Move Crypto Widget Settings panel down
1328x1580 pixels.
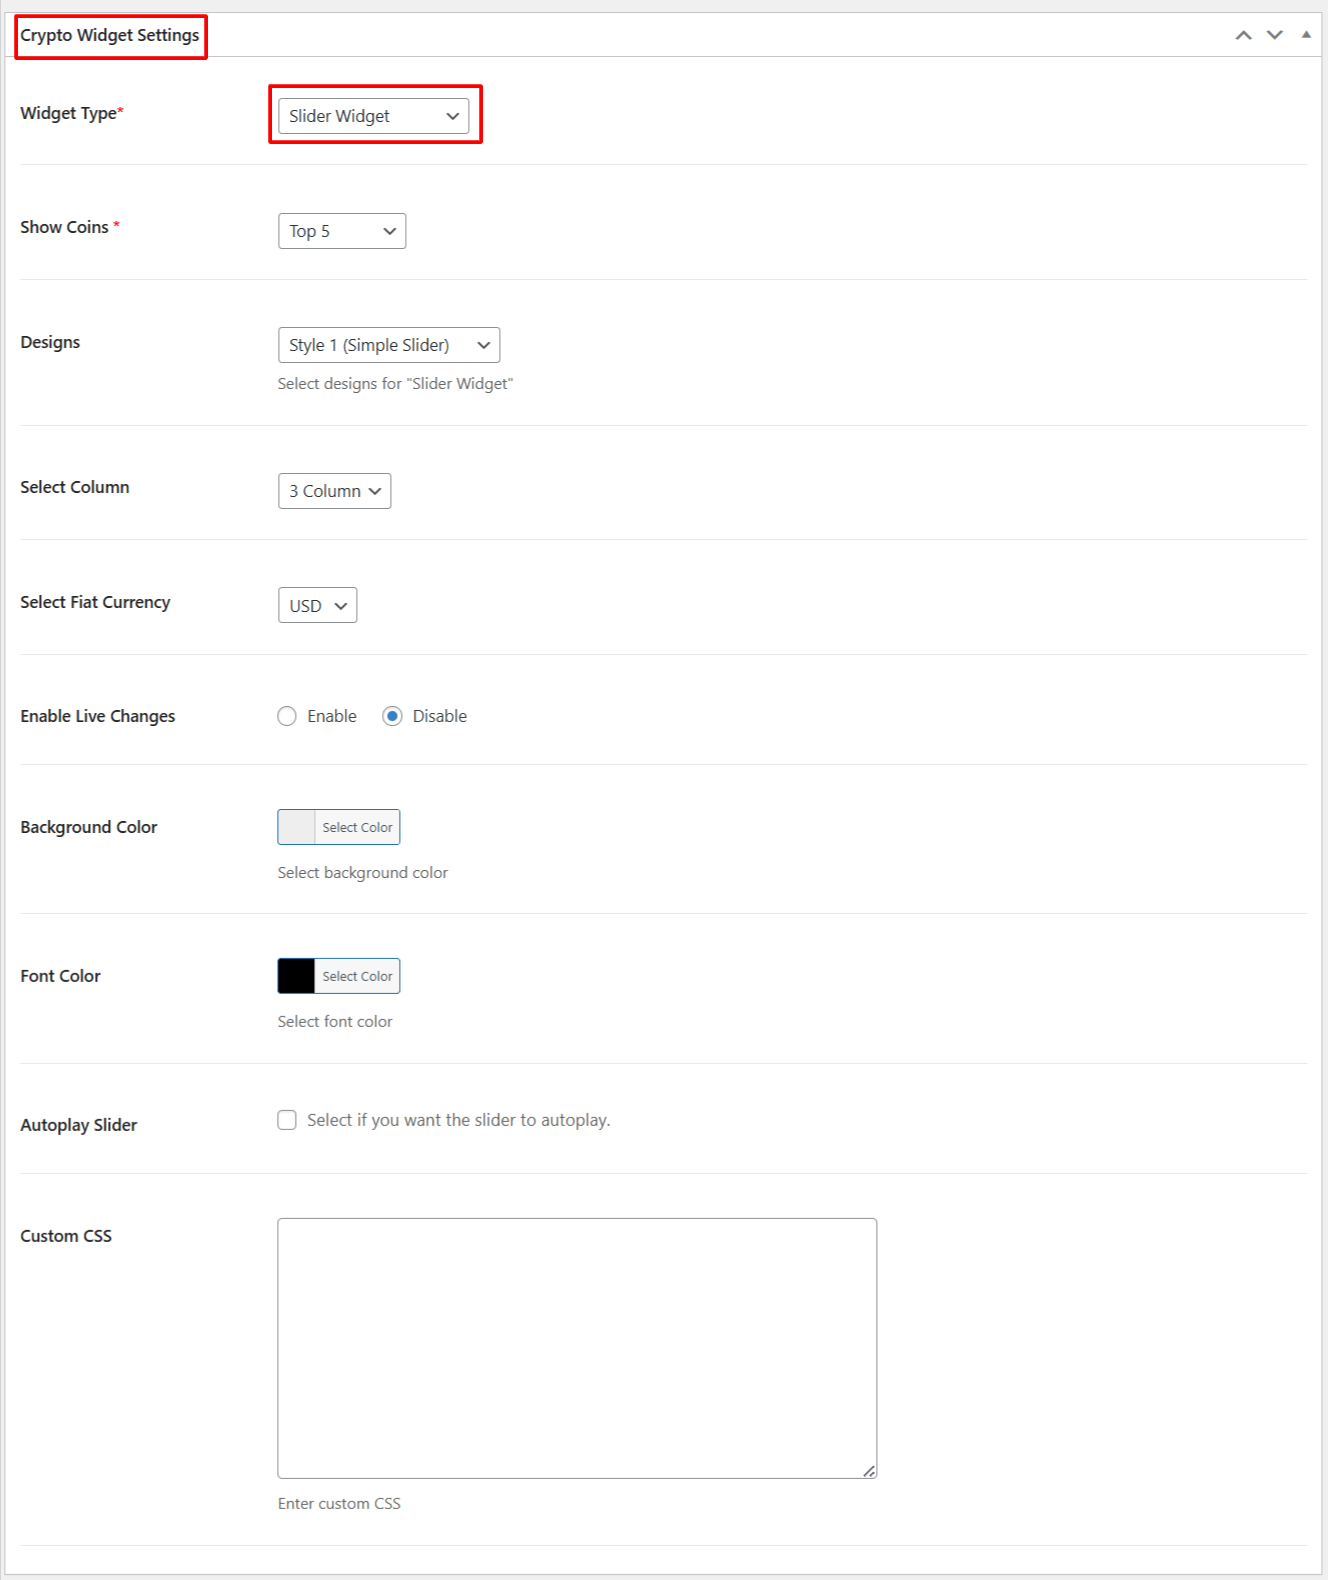(x=1274, y=35)
